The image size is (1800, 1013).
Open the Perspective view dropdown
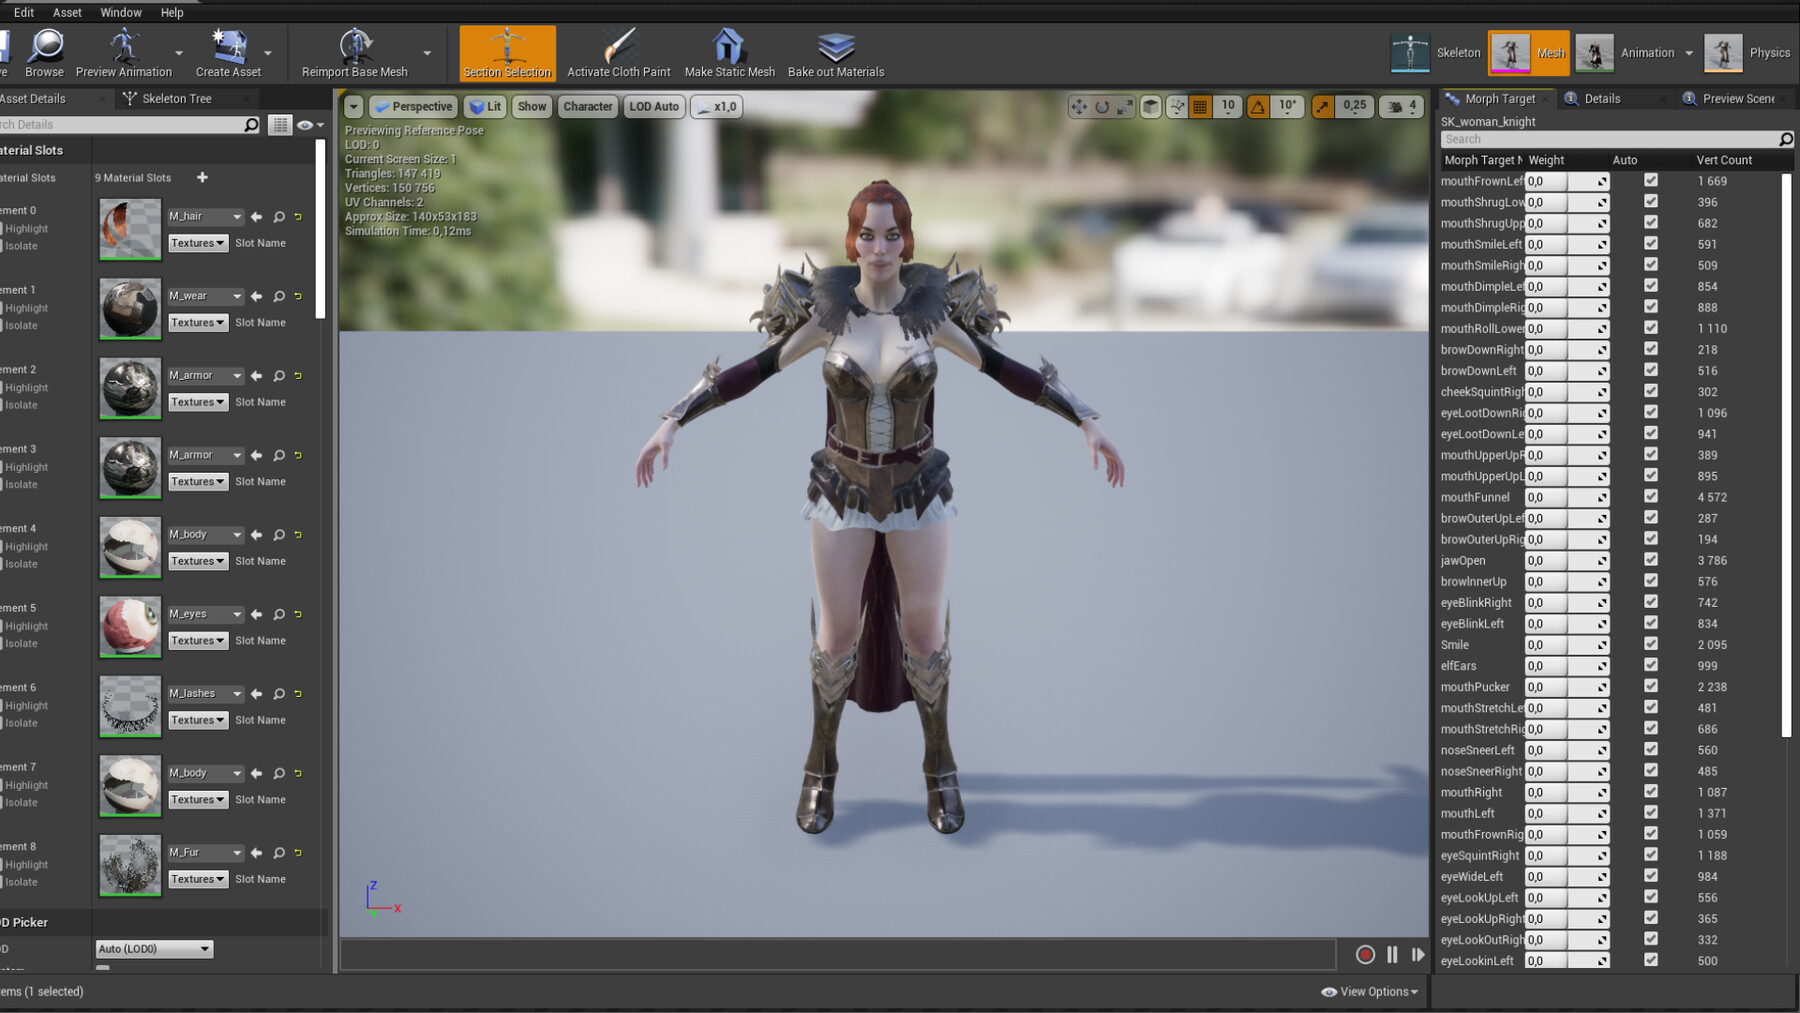pyautogui.click(x=413, y=106)
